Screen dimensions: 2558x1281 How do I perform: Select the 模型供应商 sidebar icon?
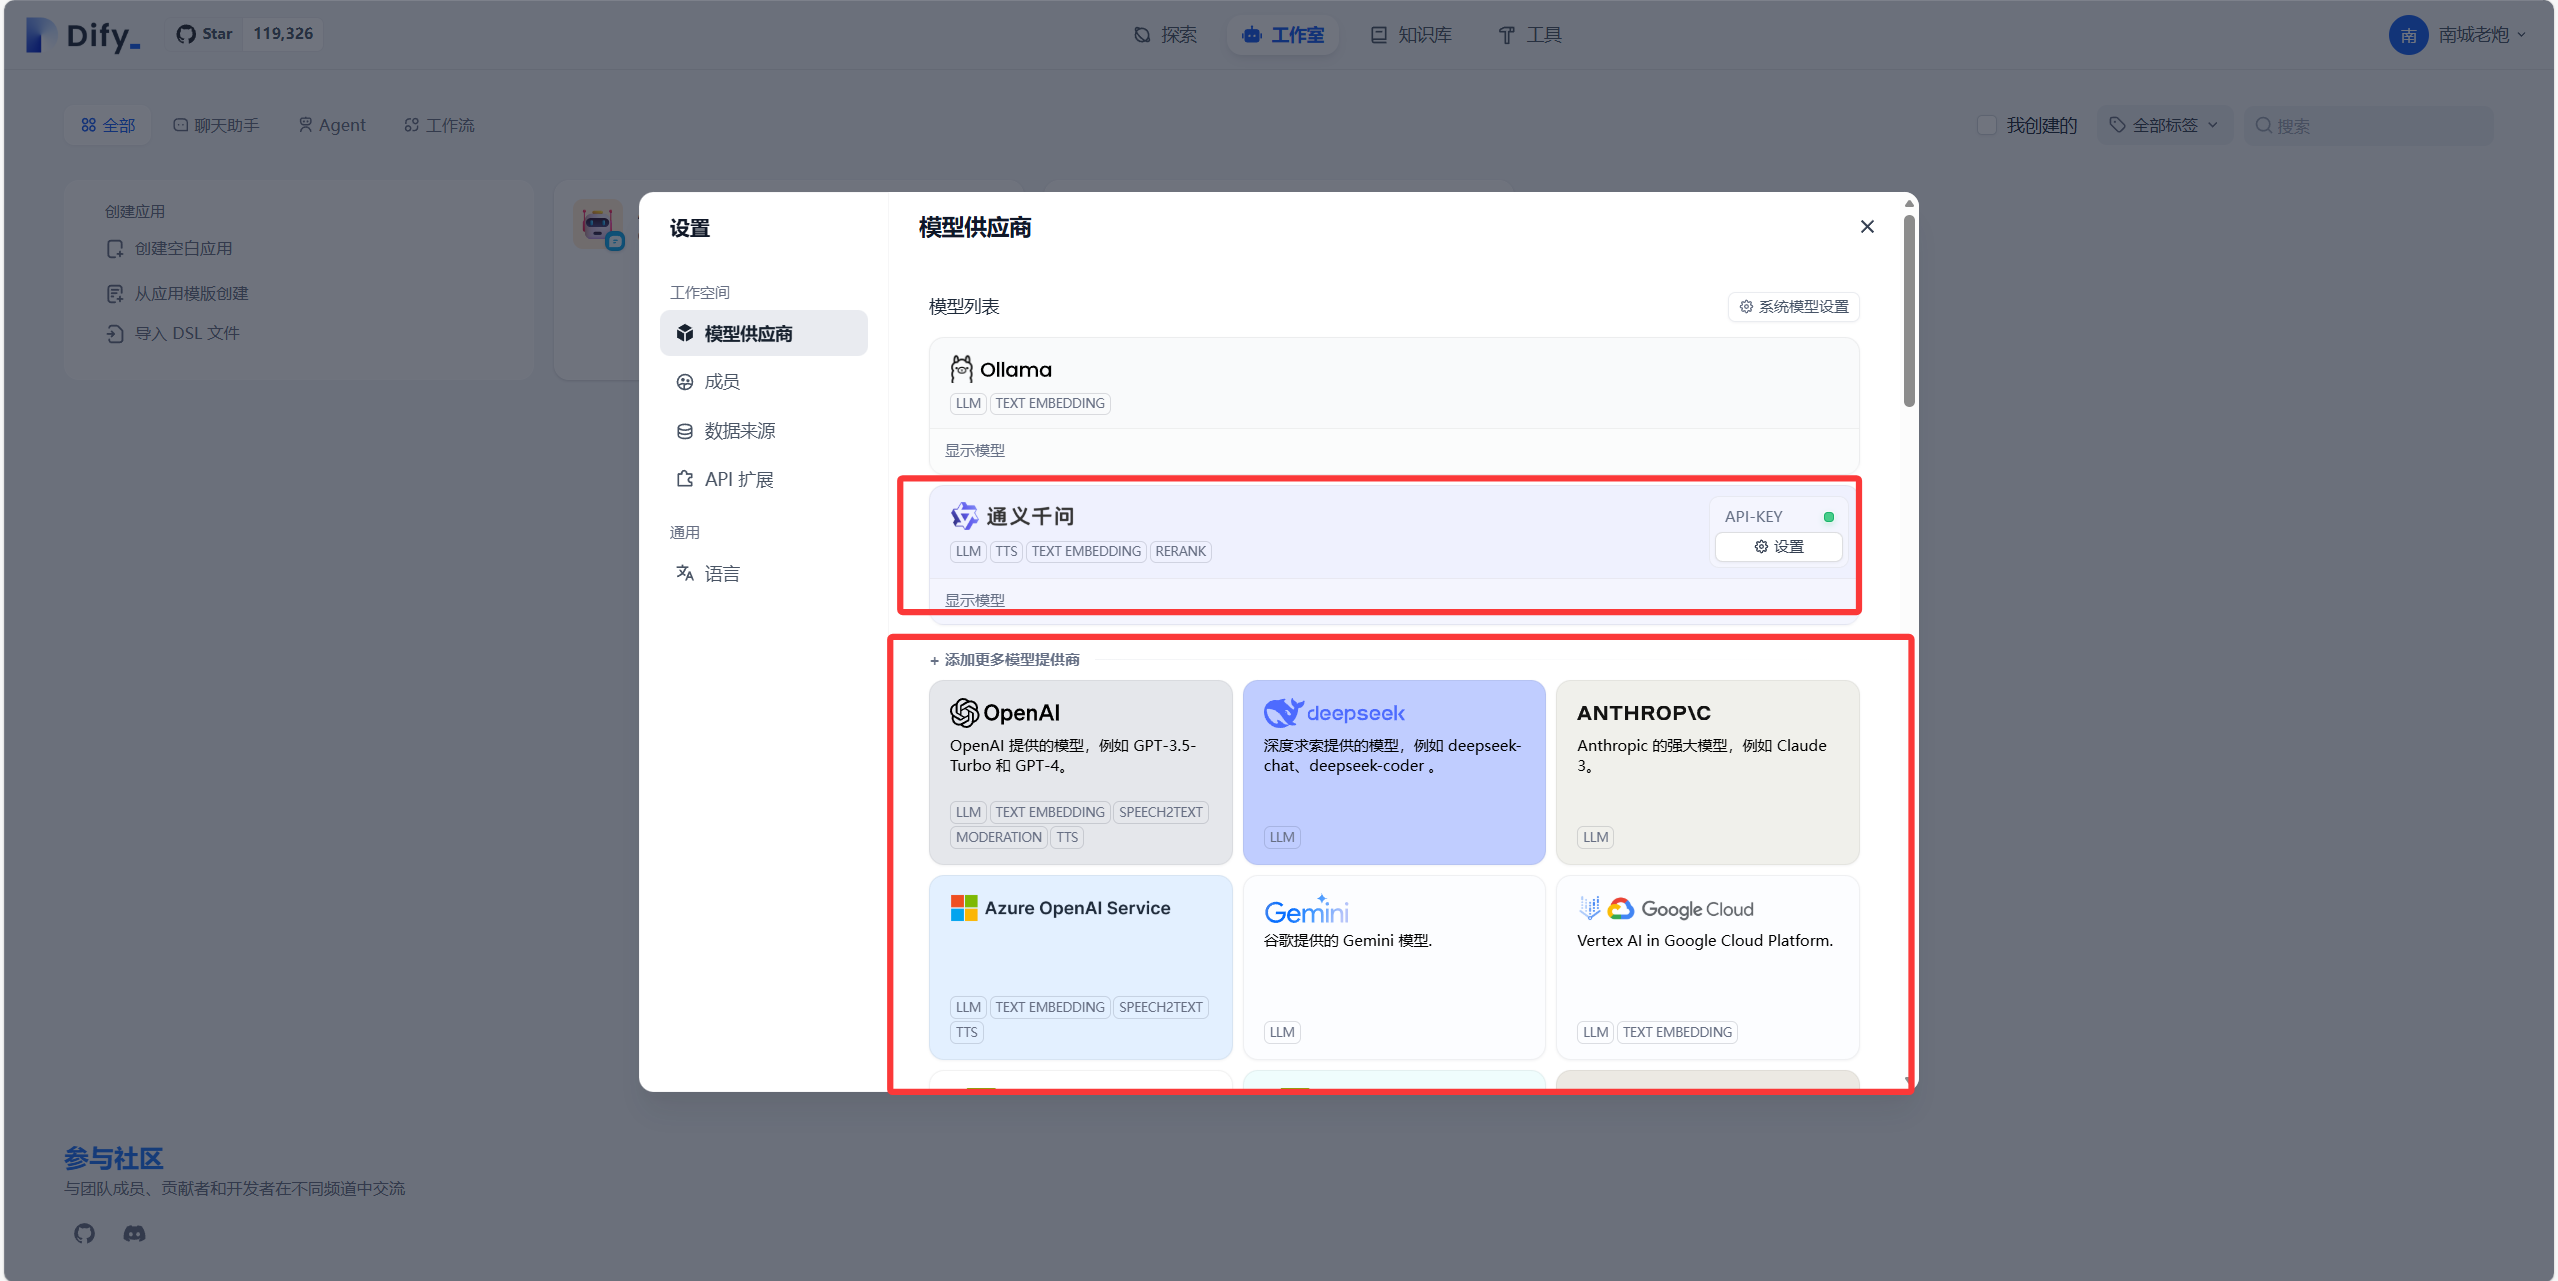685,333
